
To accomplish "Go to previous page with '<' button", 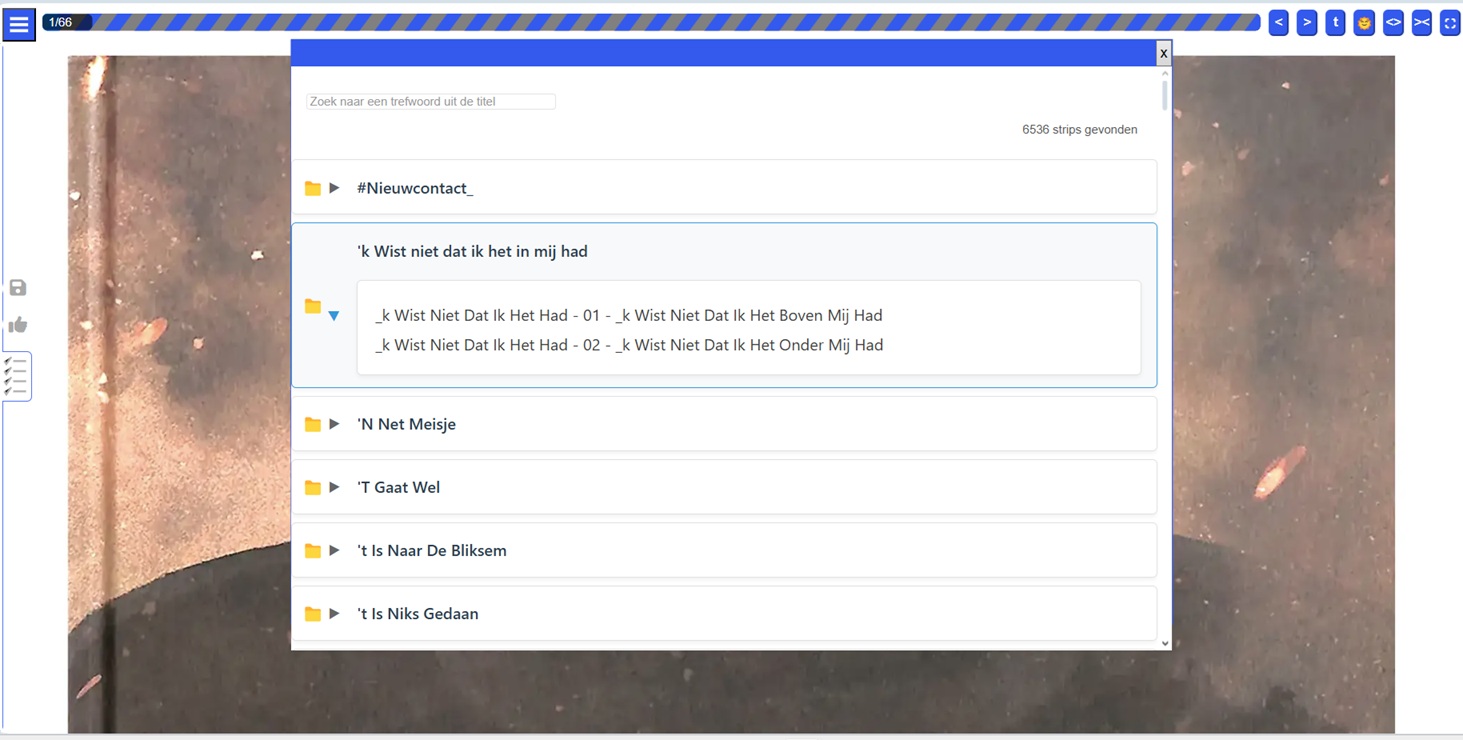I will 1278,22.
